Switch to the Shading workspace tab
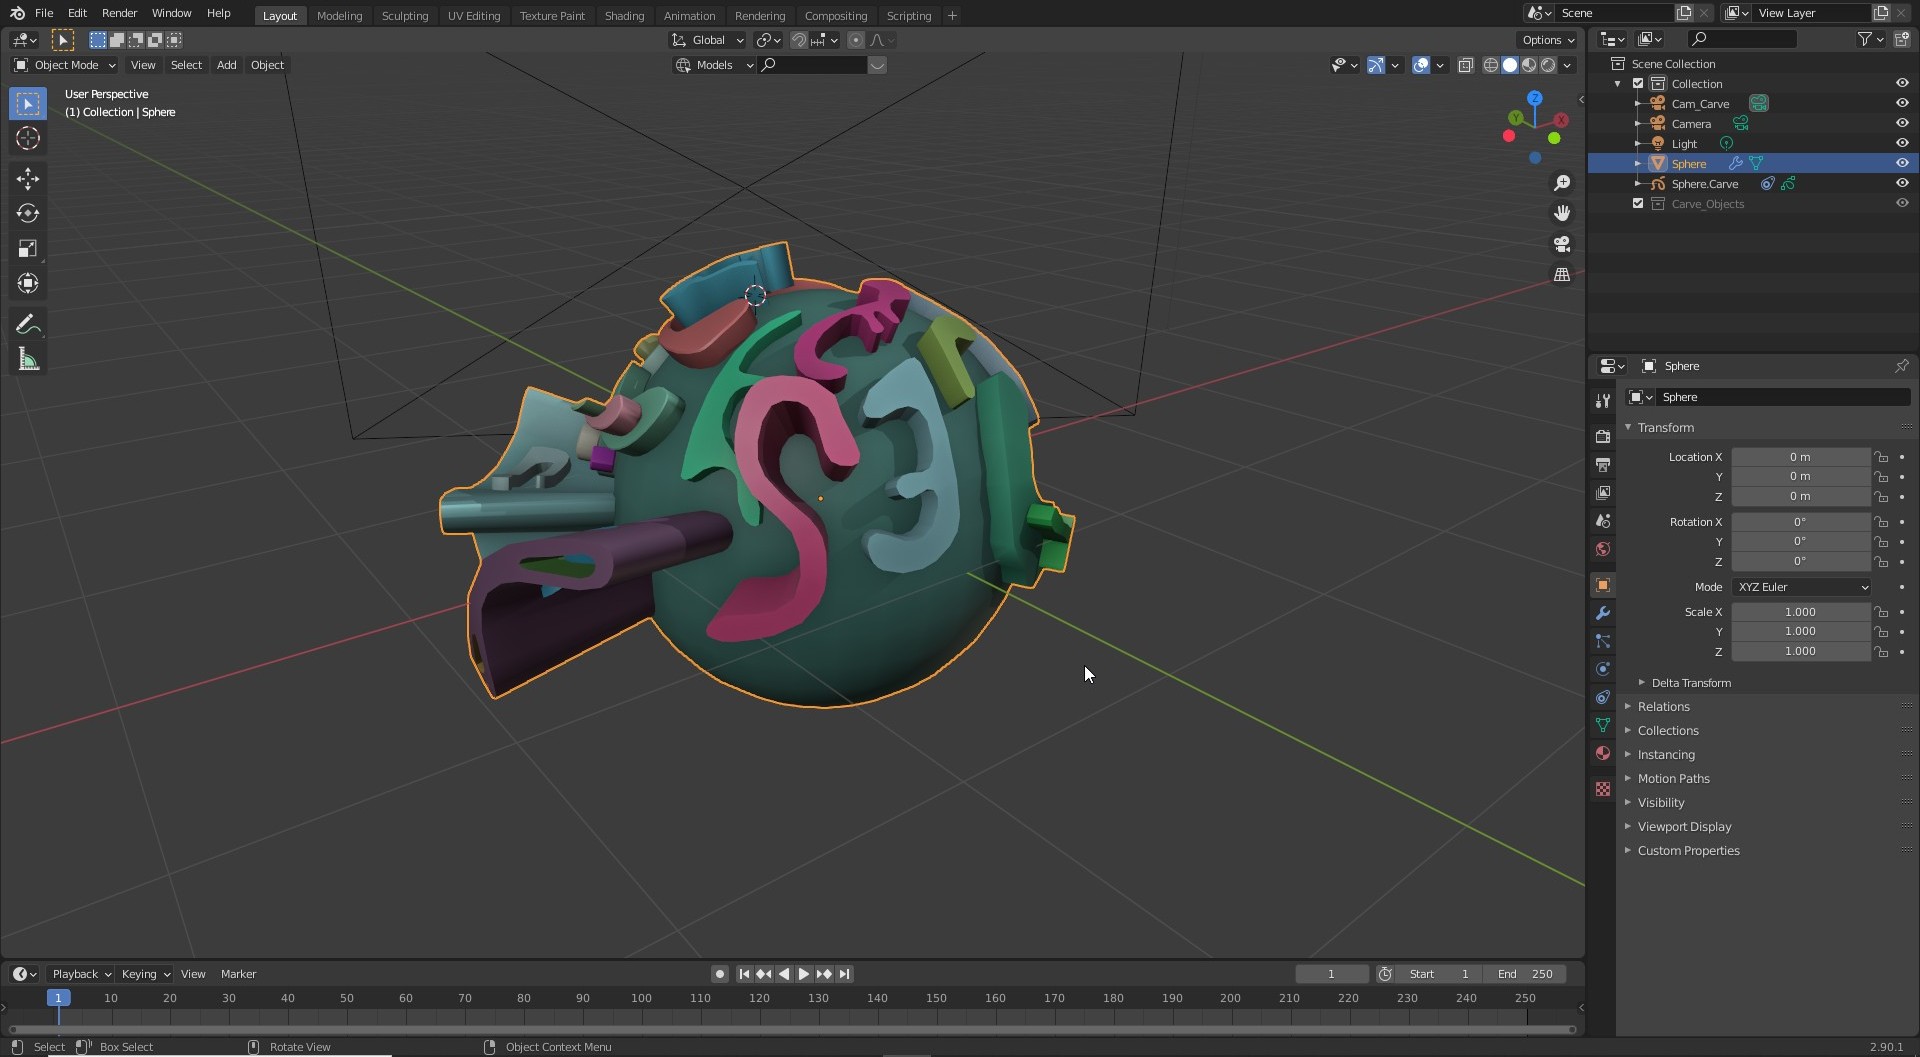The image size is (1920, 1057). [x=624, y=15]
